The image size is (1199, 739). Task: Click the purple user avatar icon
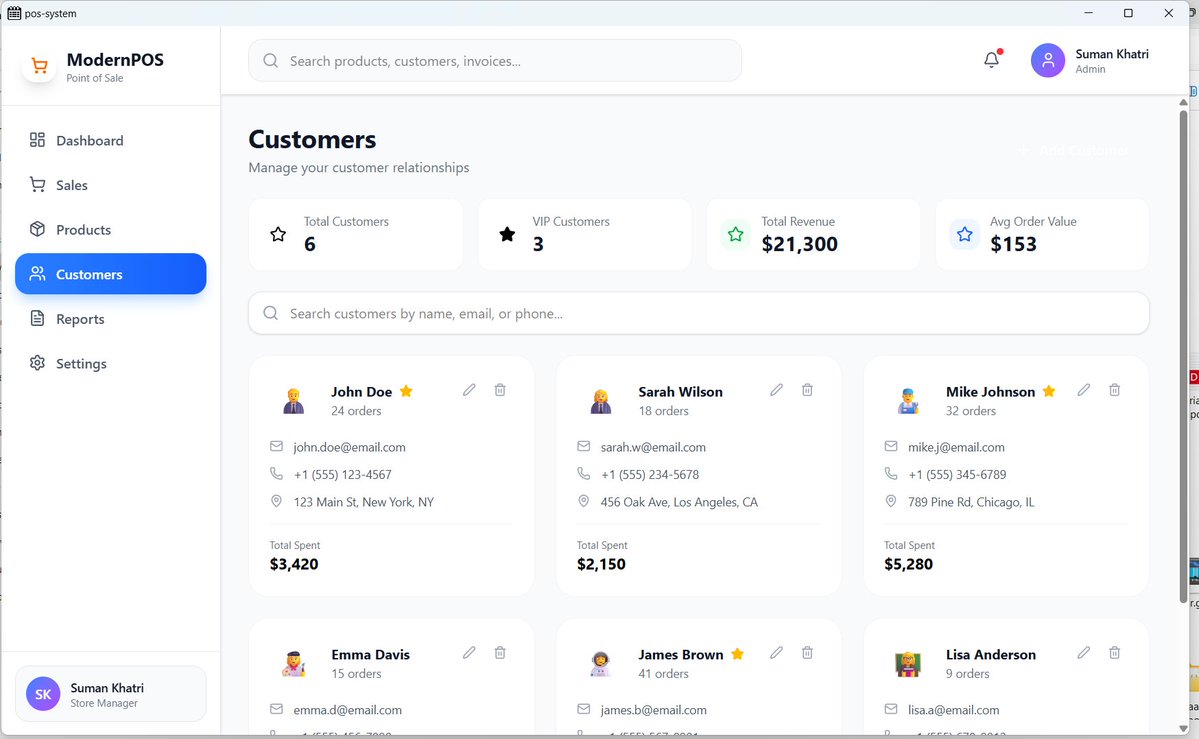[1048, 60]
